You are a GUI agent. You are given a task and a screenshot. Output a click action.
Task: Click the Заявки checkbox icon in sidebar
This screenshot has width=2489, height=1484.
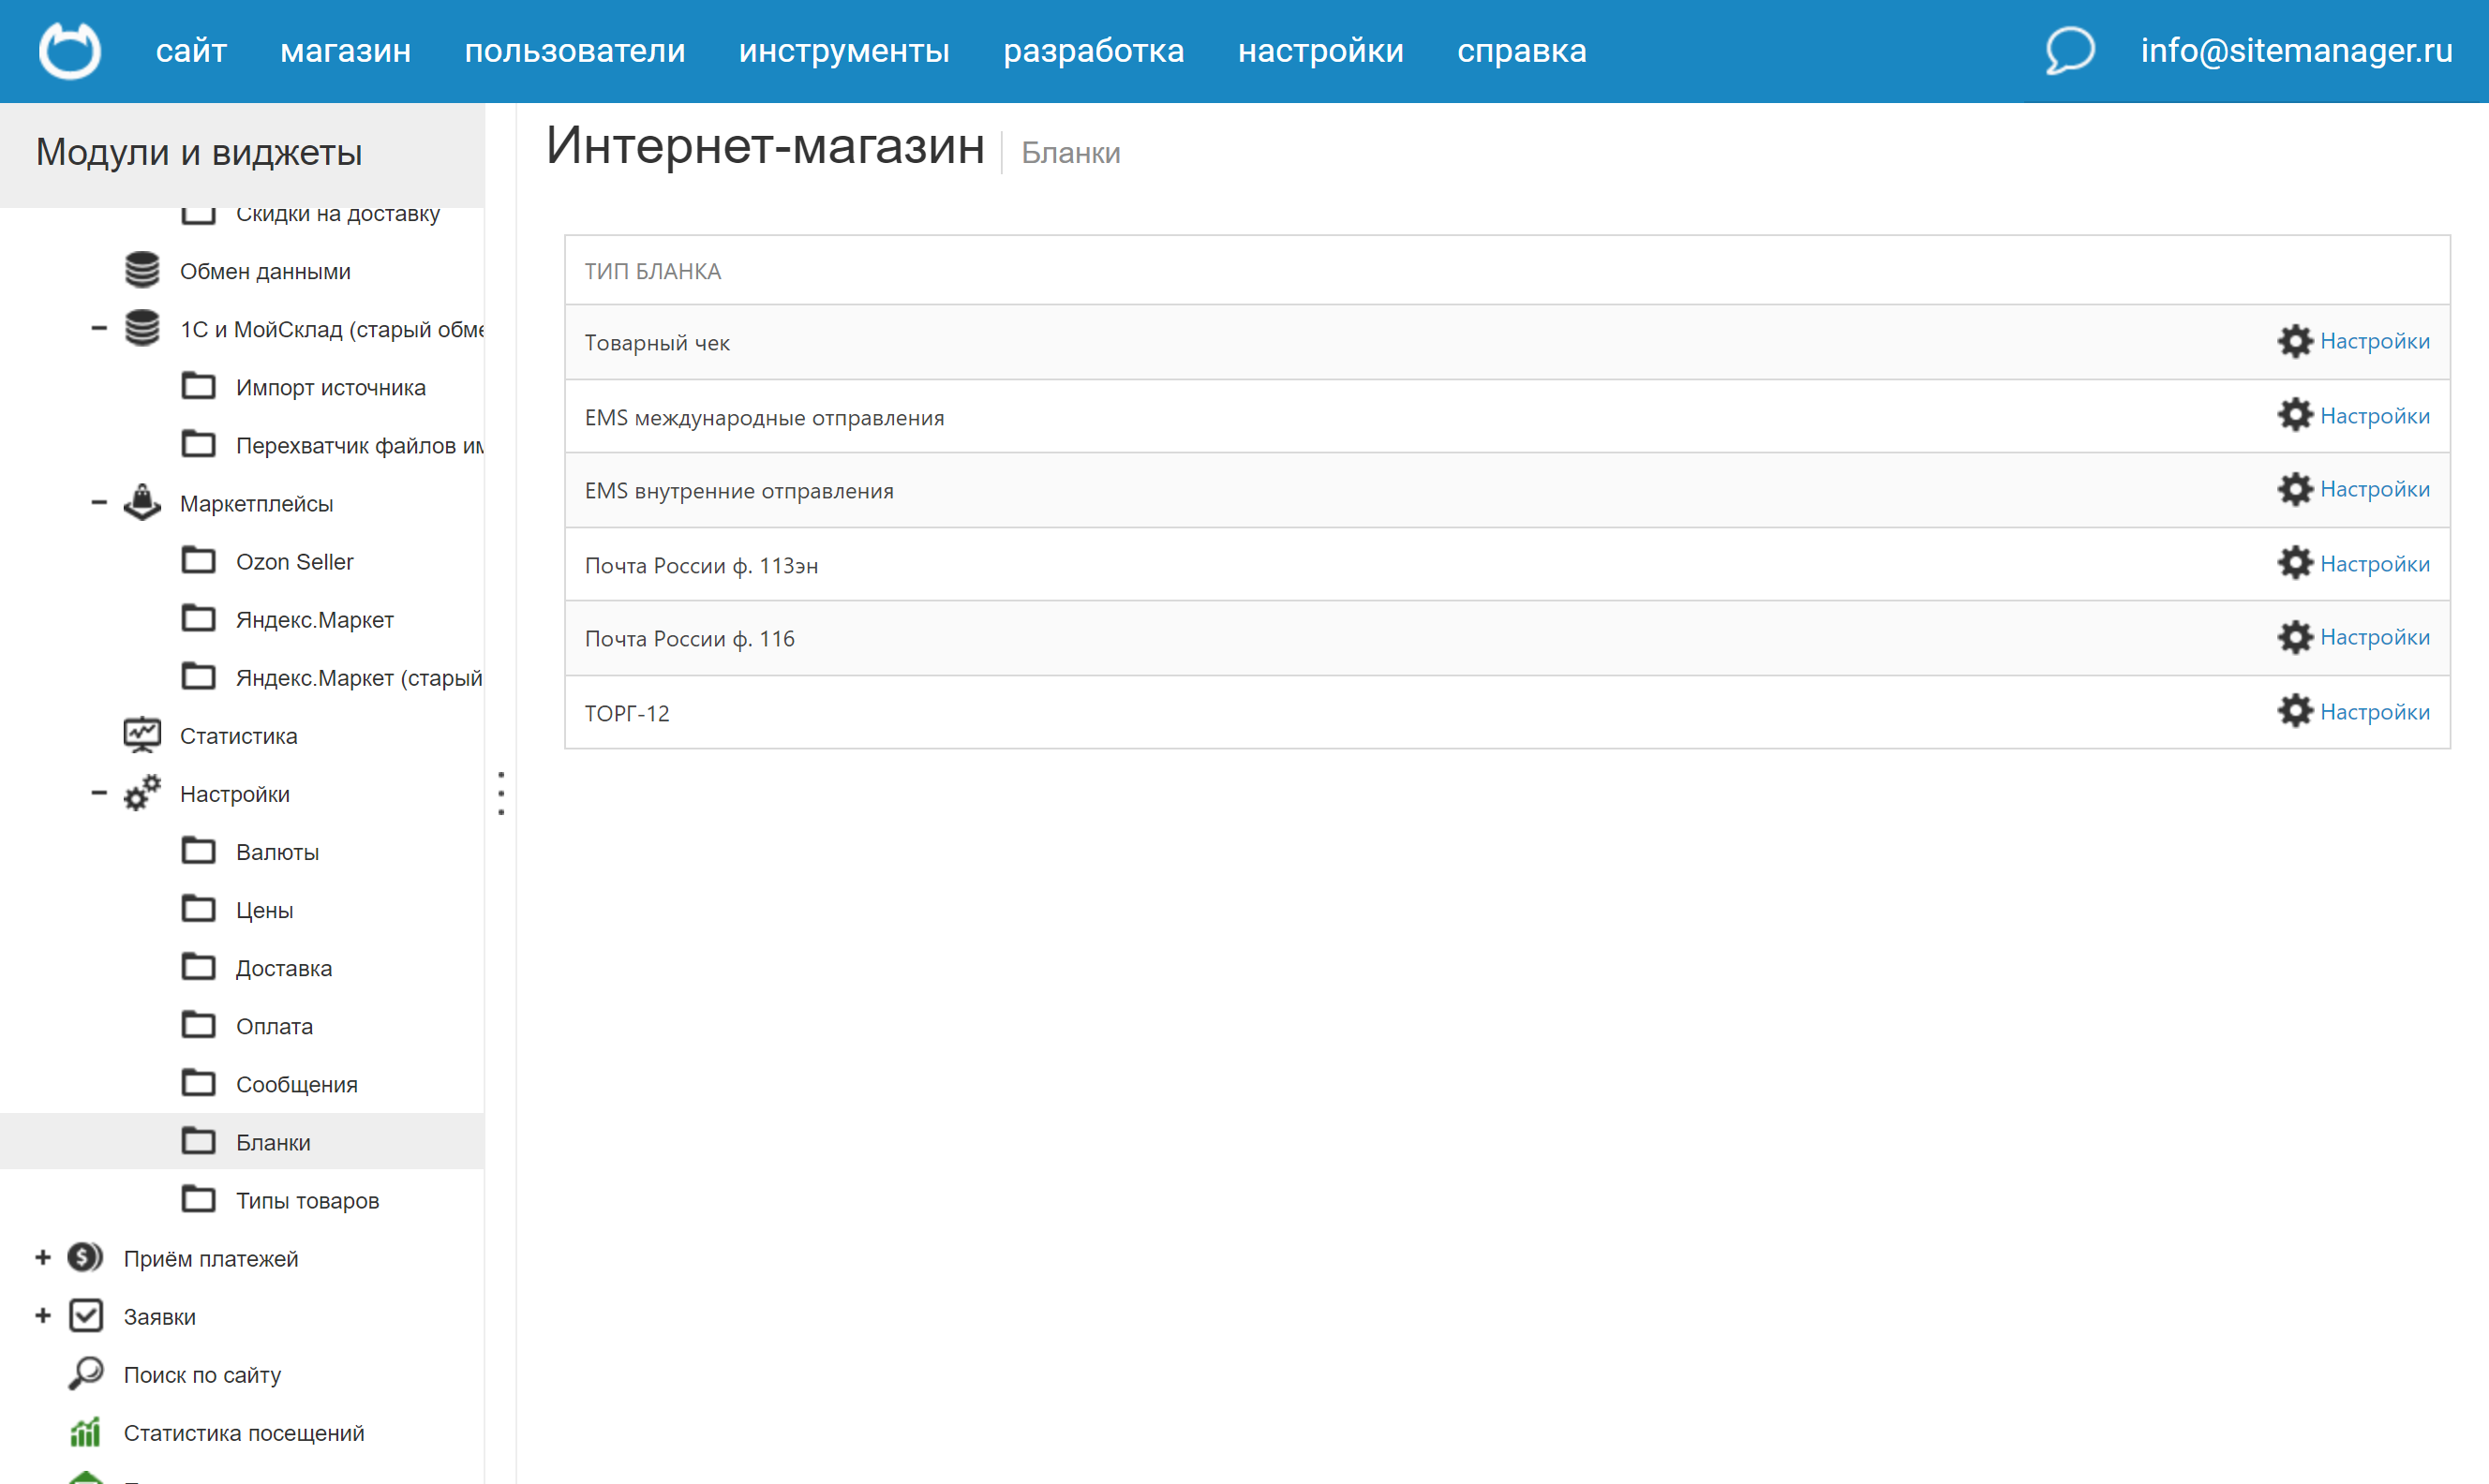[86, 1316]
